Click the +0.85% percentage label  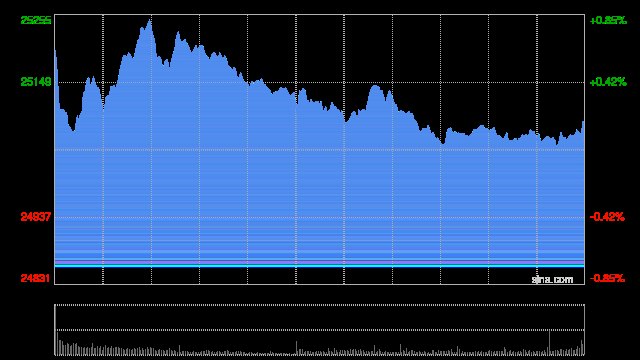point(608,20)
